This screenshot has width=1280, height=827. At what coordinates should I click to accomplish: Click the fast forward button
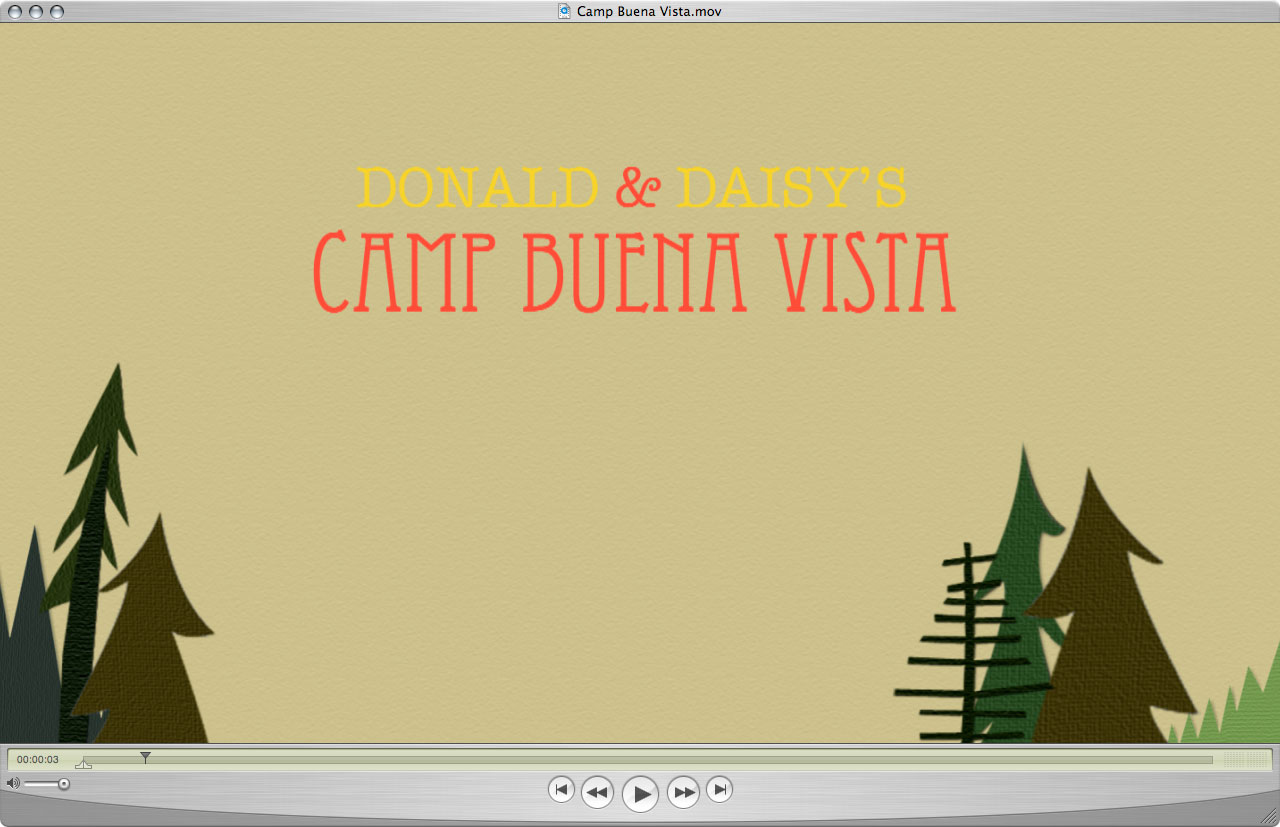point(683,792)
